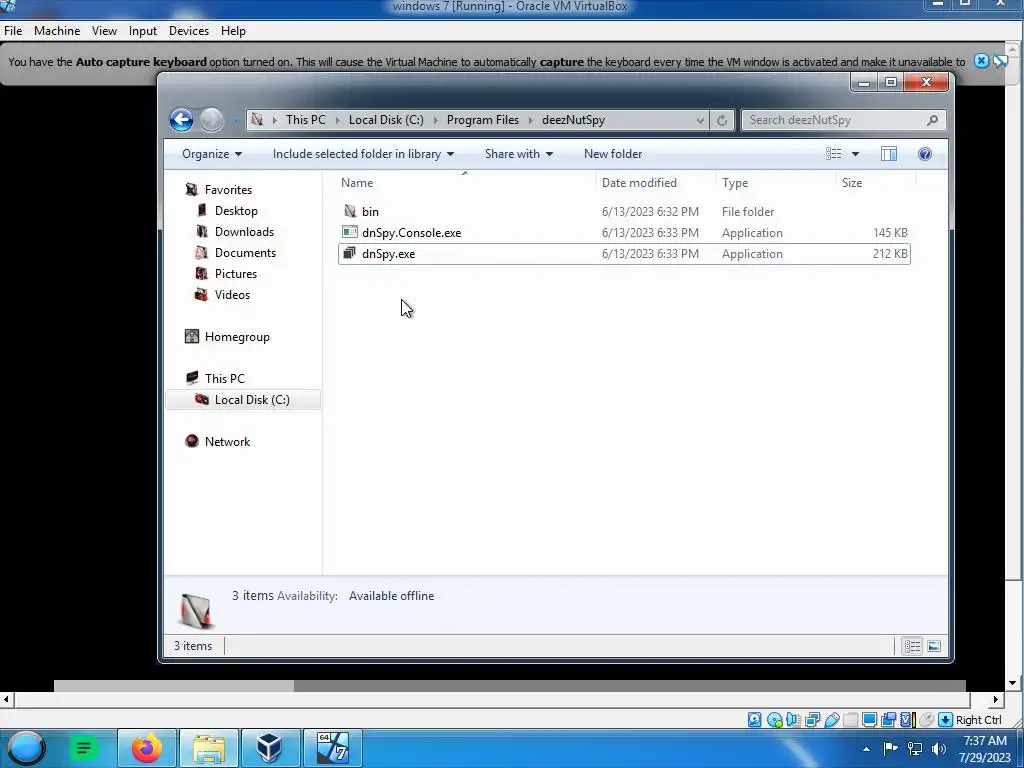The image size is (1024, 768).
Task: Open Homegroup in navigation pane
Action: (x=236, y=336)
